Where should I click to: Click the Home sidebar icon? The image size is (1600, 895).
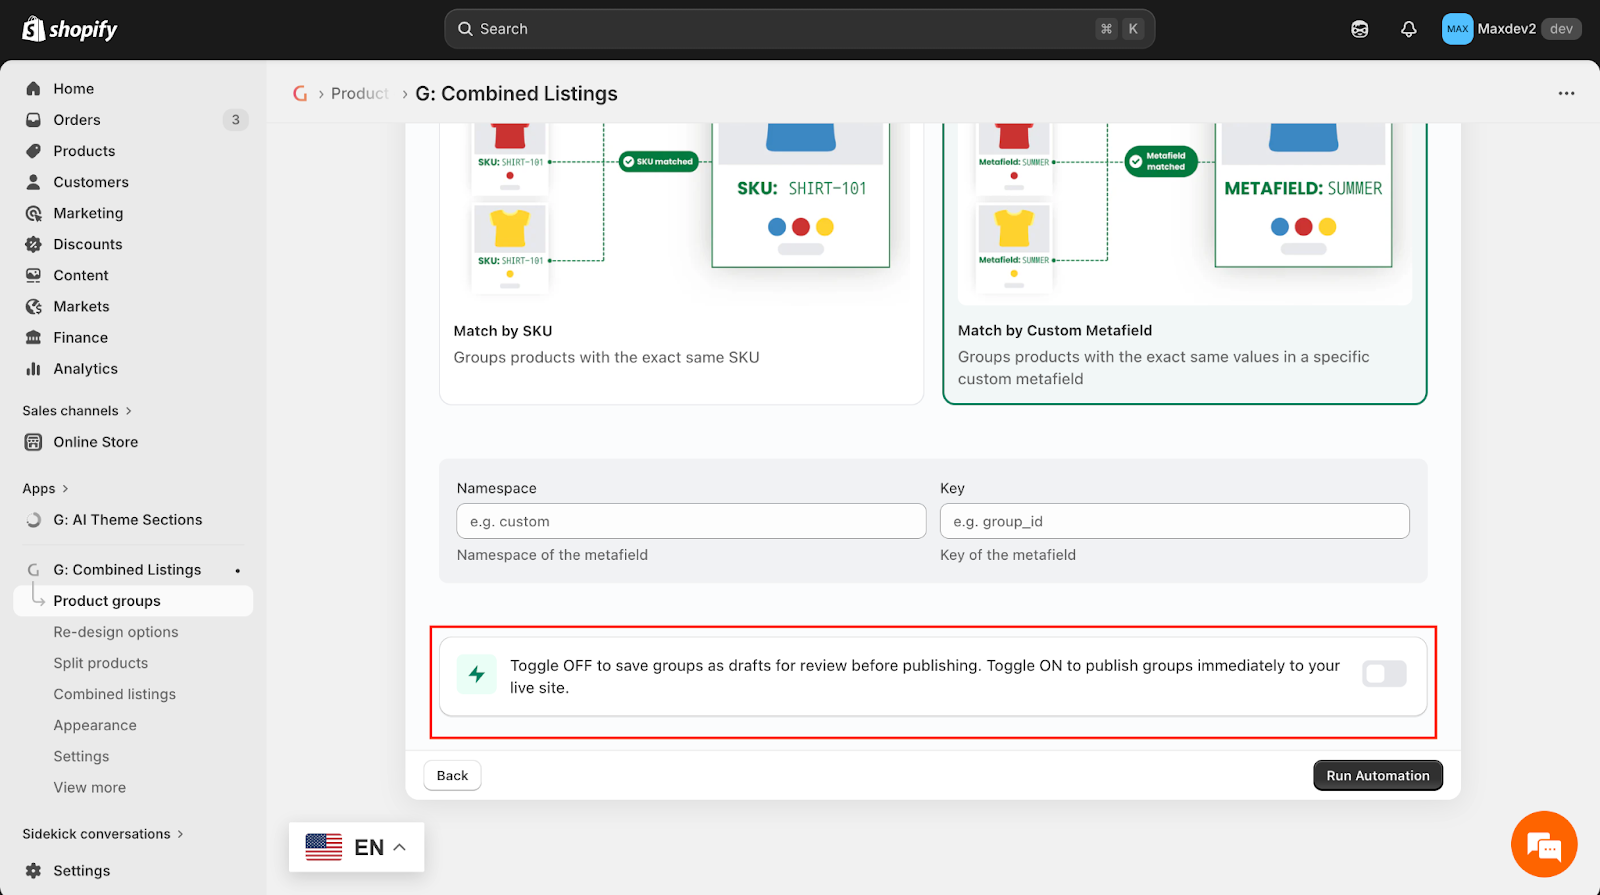33,89
